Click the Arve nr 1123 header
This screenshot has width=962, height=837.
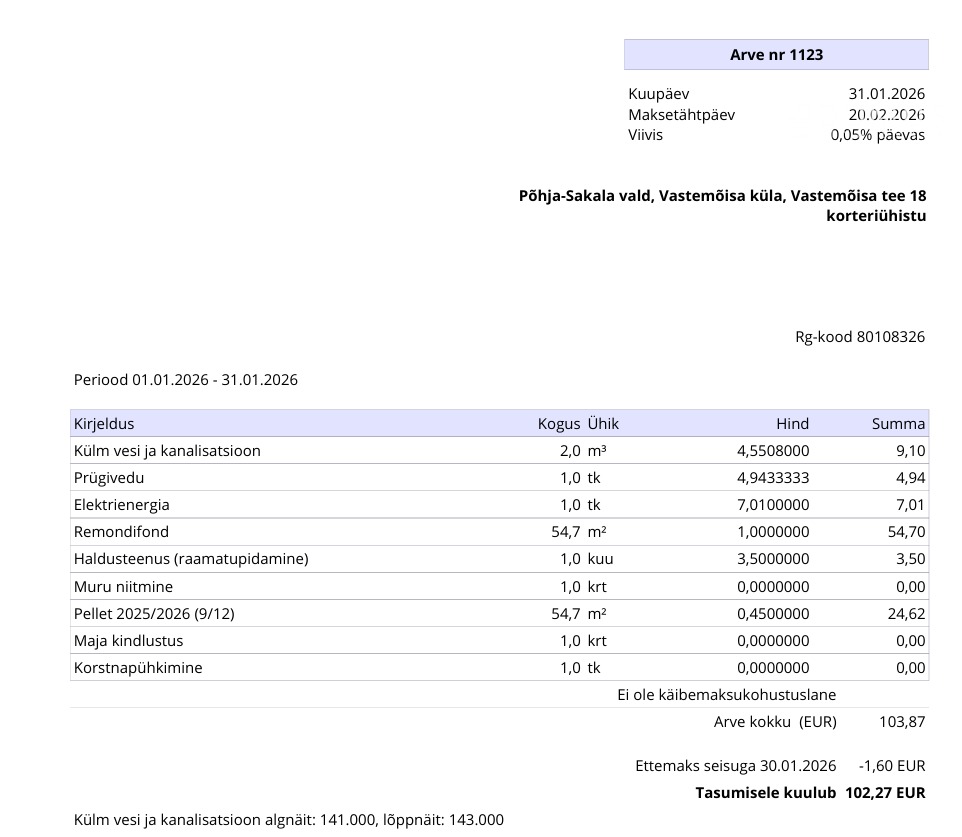coord(776,55)
